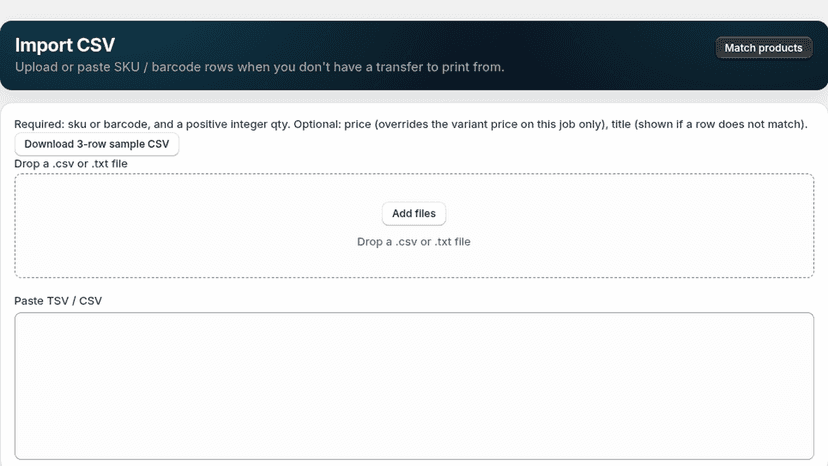Open file picker with Add files
Viewport: 828px width, 466px height.
pos(413,213)
